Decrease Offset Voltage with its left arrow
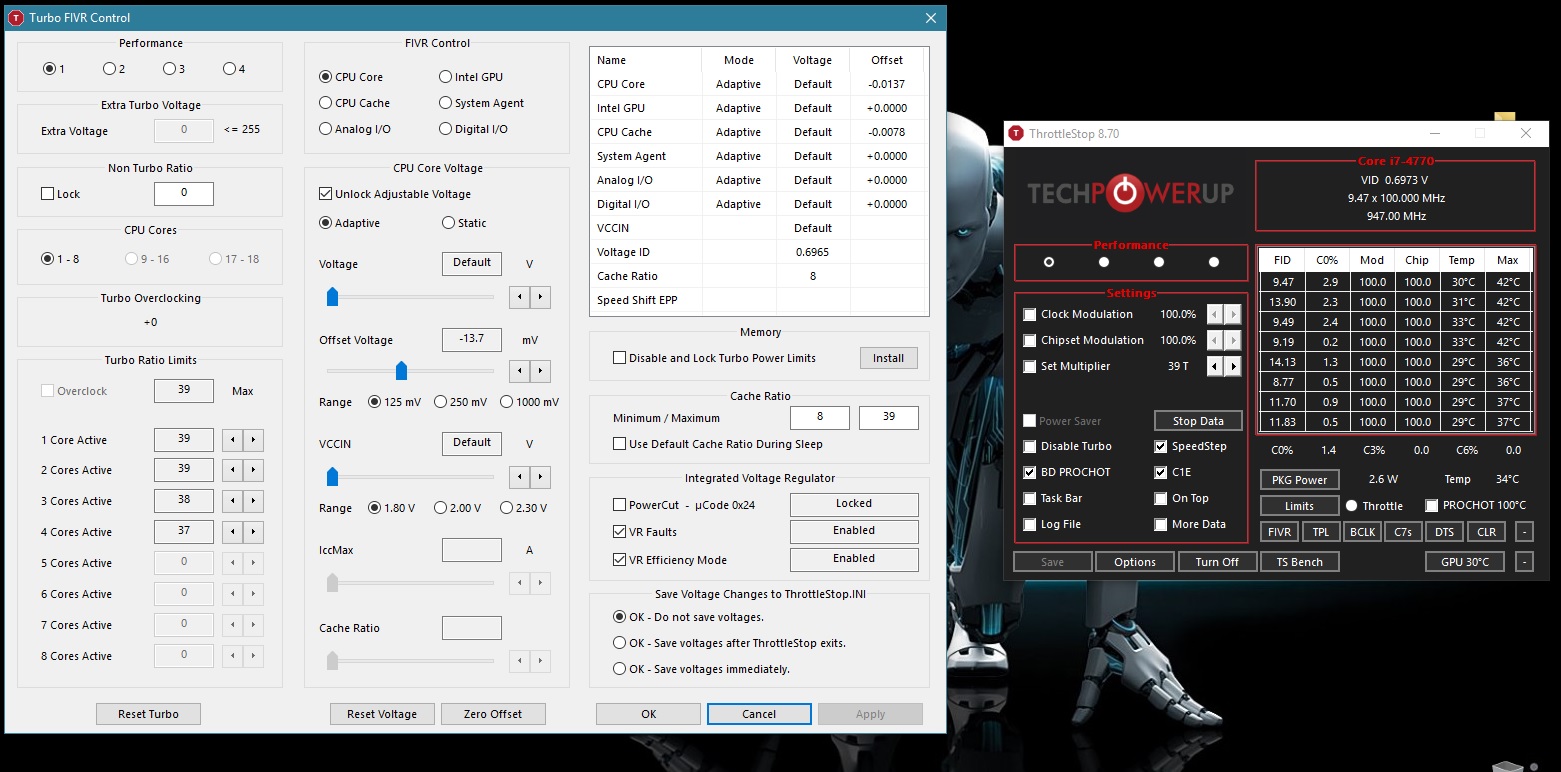Viewport: 1561px width, 772px height. (x=520, y=371)
